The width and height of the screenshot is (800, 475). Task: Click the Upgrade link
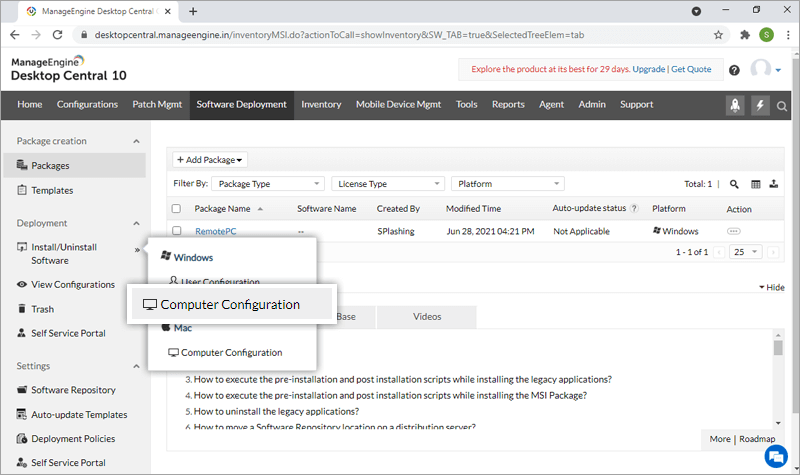648,69
